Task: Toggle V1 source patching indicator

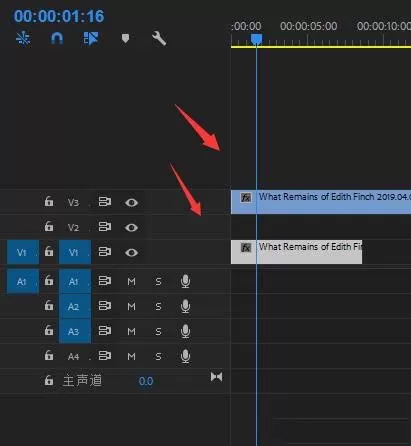Action: [x=23, y=252]
